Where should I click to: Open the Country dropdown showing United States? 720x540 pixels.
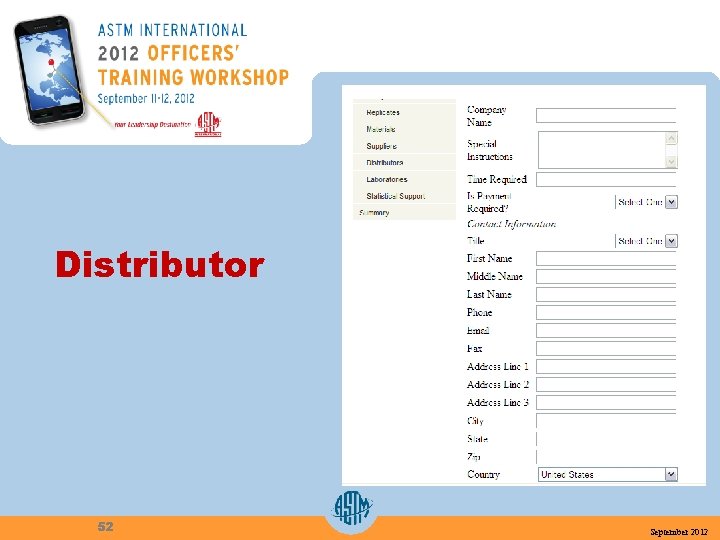(608, 474)
